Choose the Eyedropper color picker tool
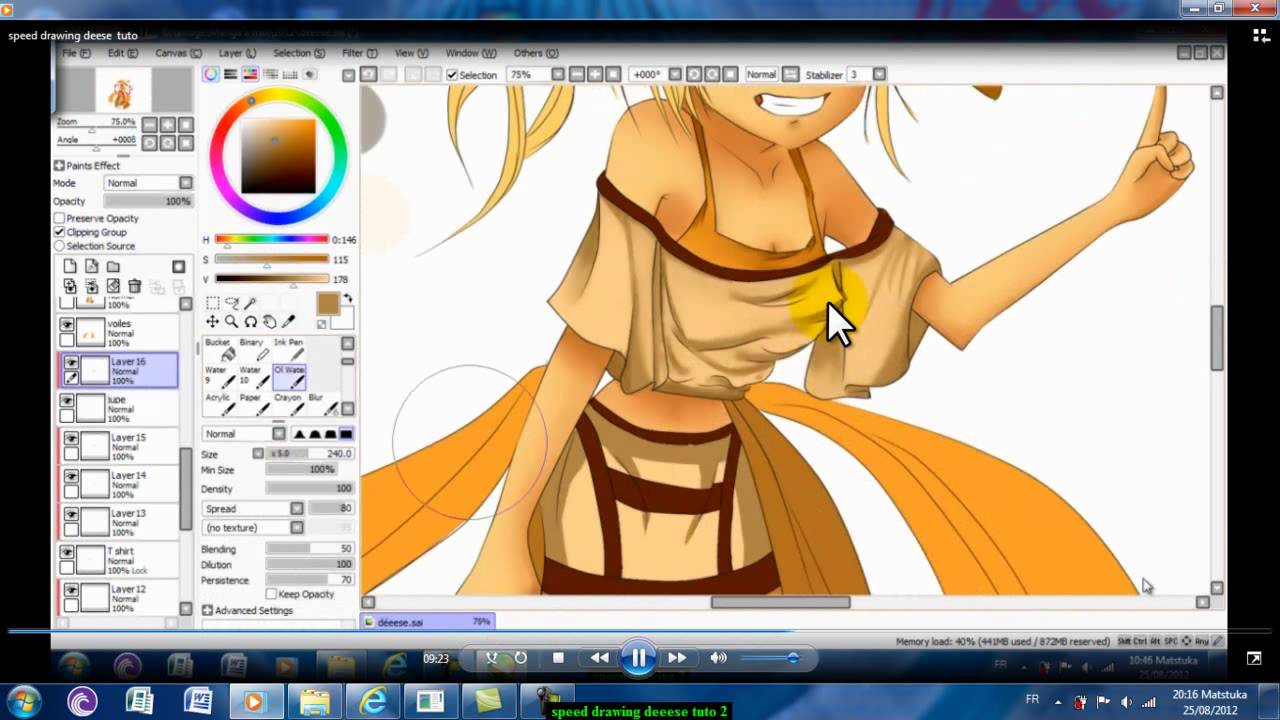Screen dimensions: 1280x720 289,321
